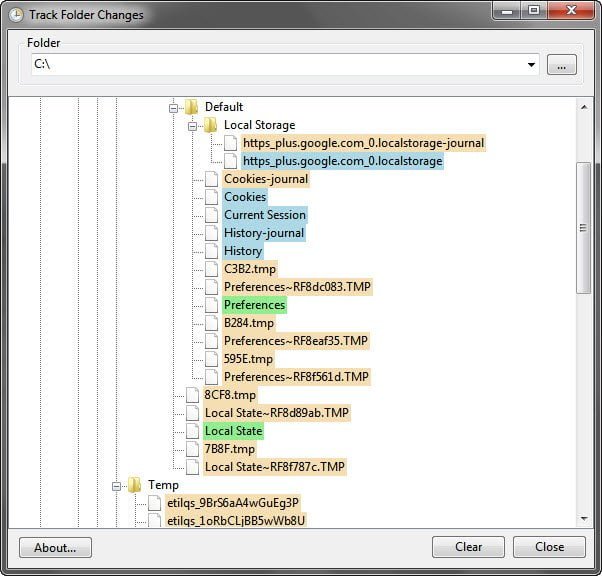This screenshot has height=576, width=602.
Task: Click the Clear button
Action: [x=468, y=547]
